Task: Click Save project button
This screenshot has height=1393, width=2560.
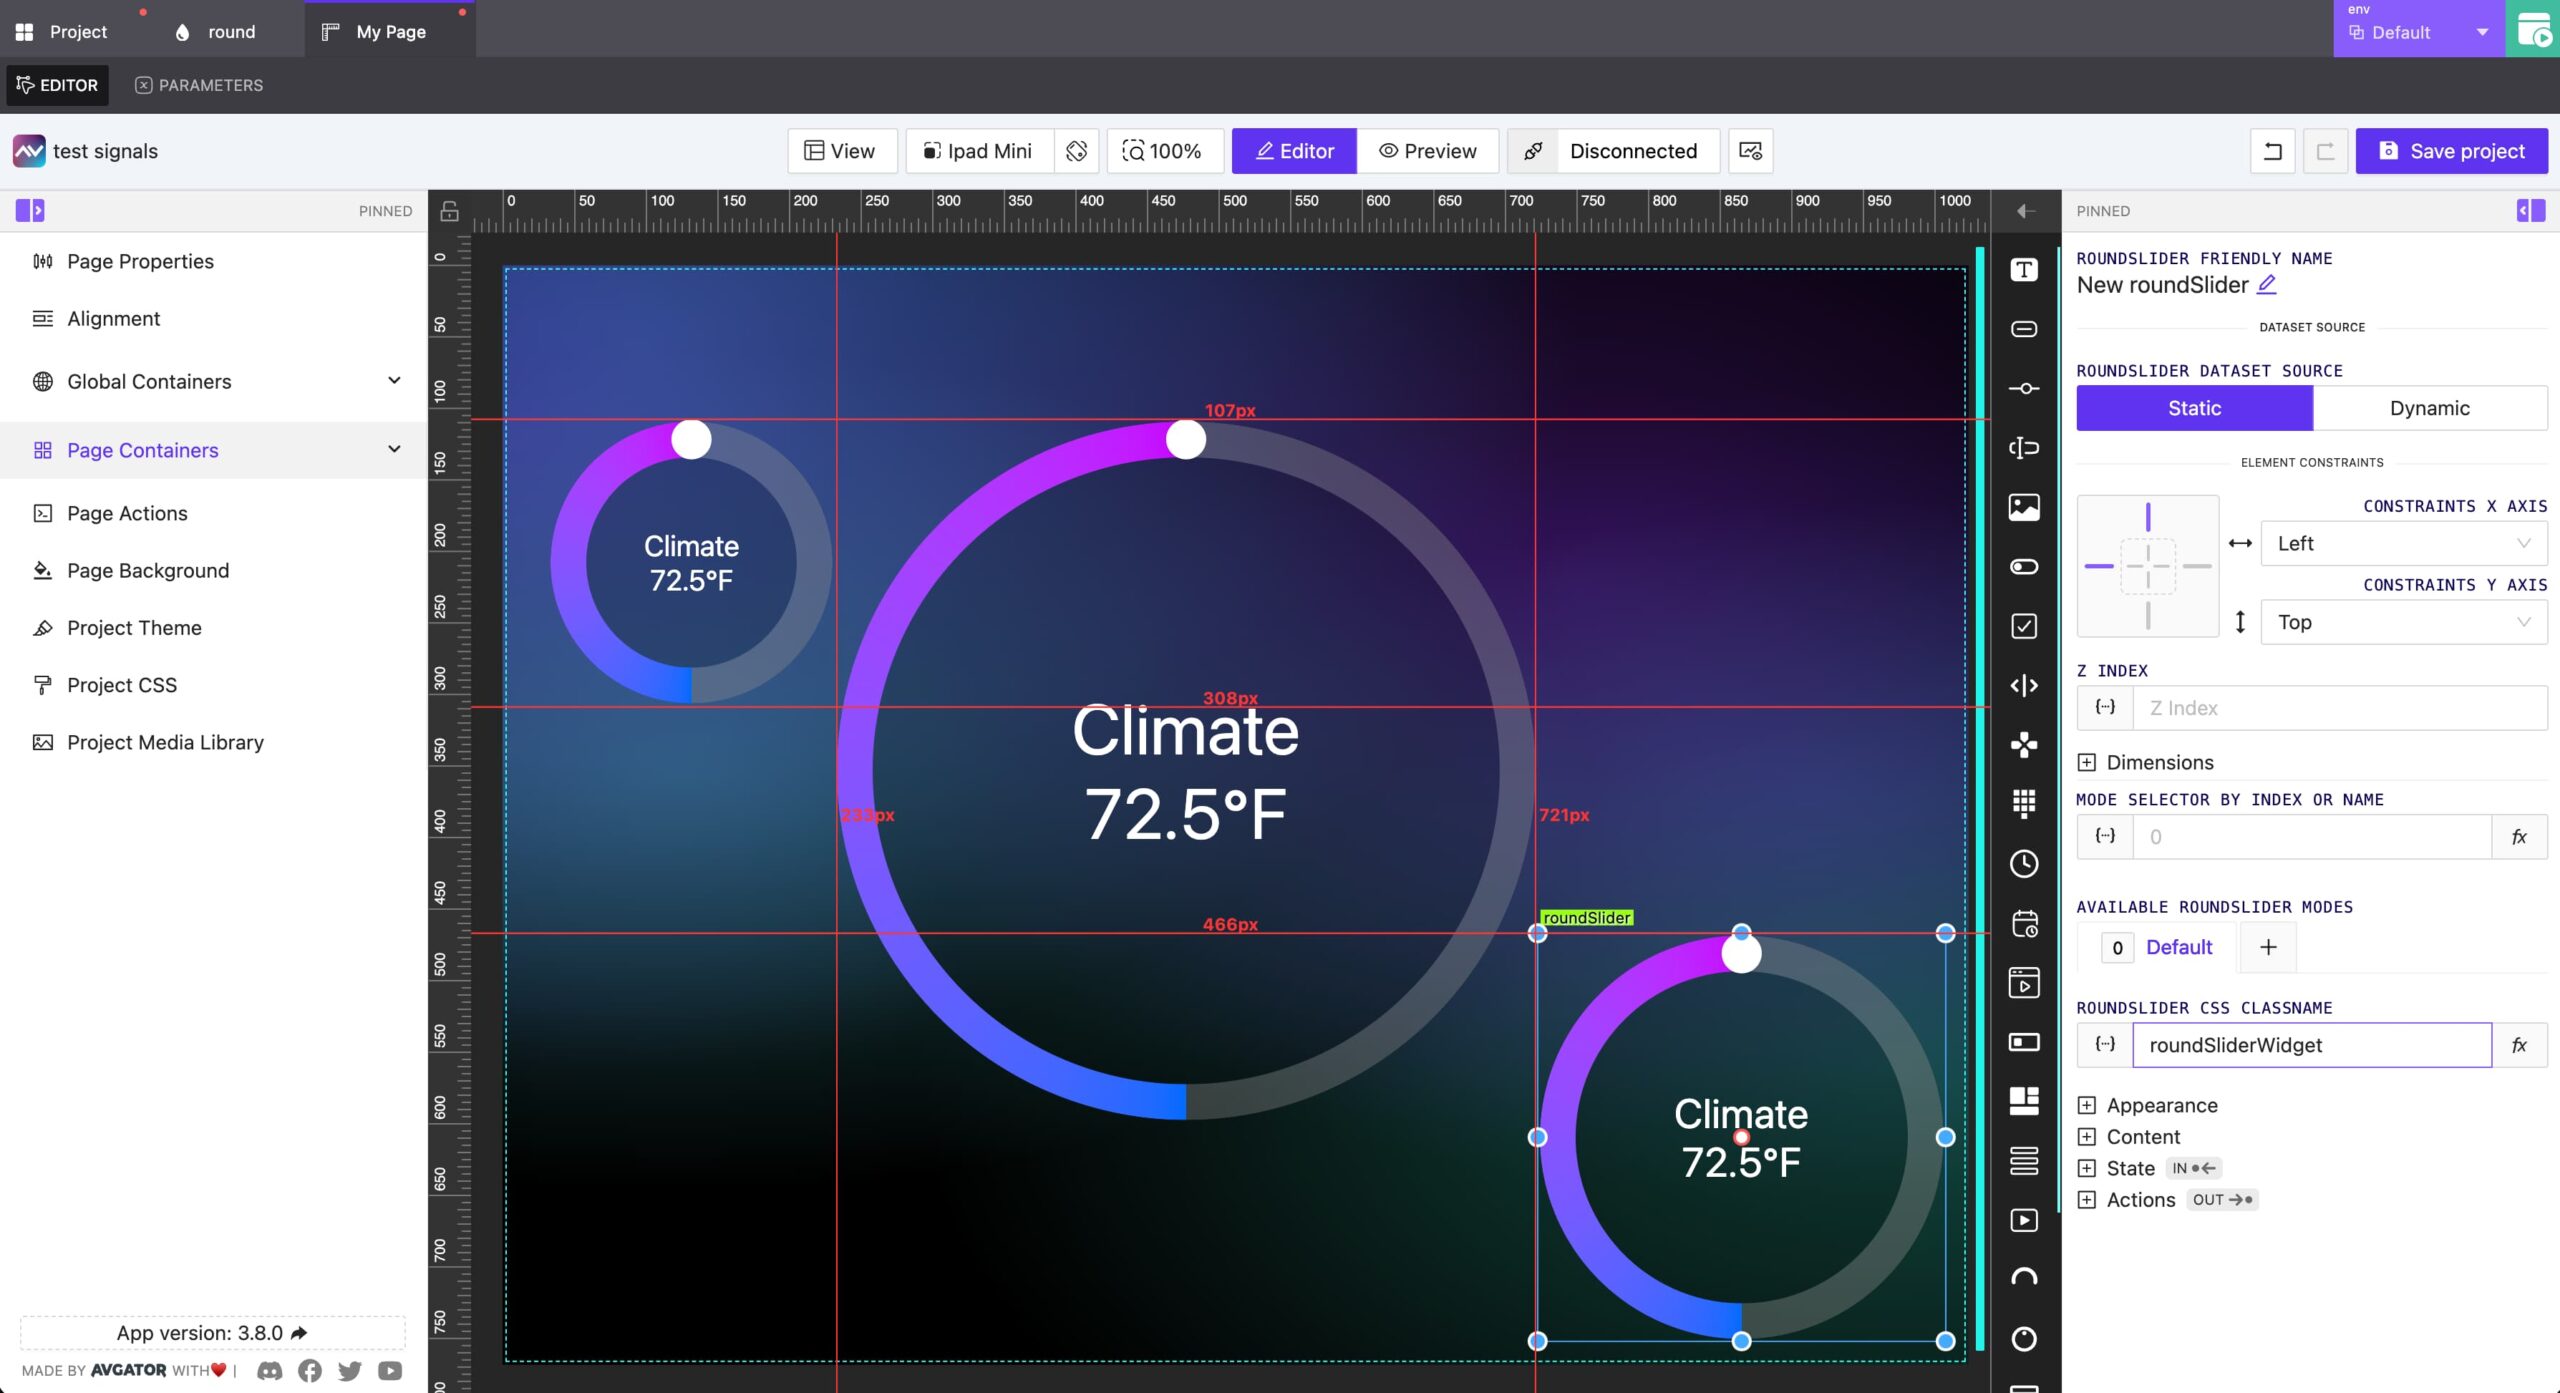Action: pyautogui.click(x=2451, y=151)
